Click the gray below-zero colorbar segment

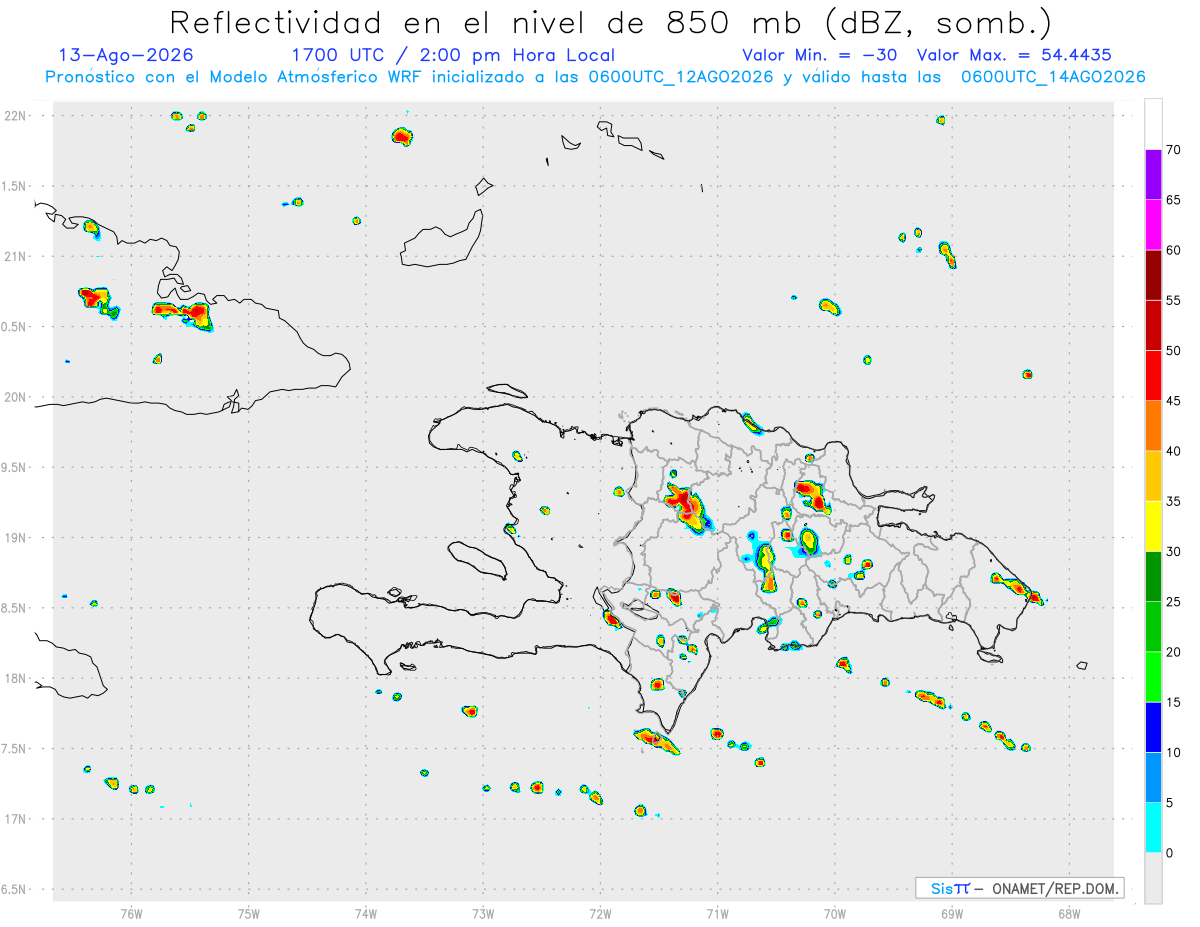pos(1153,878)
